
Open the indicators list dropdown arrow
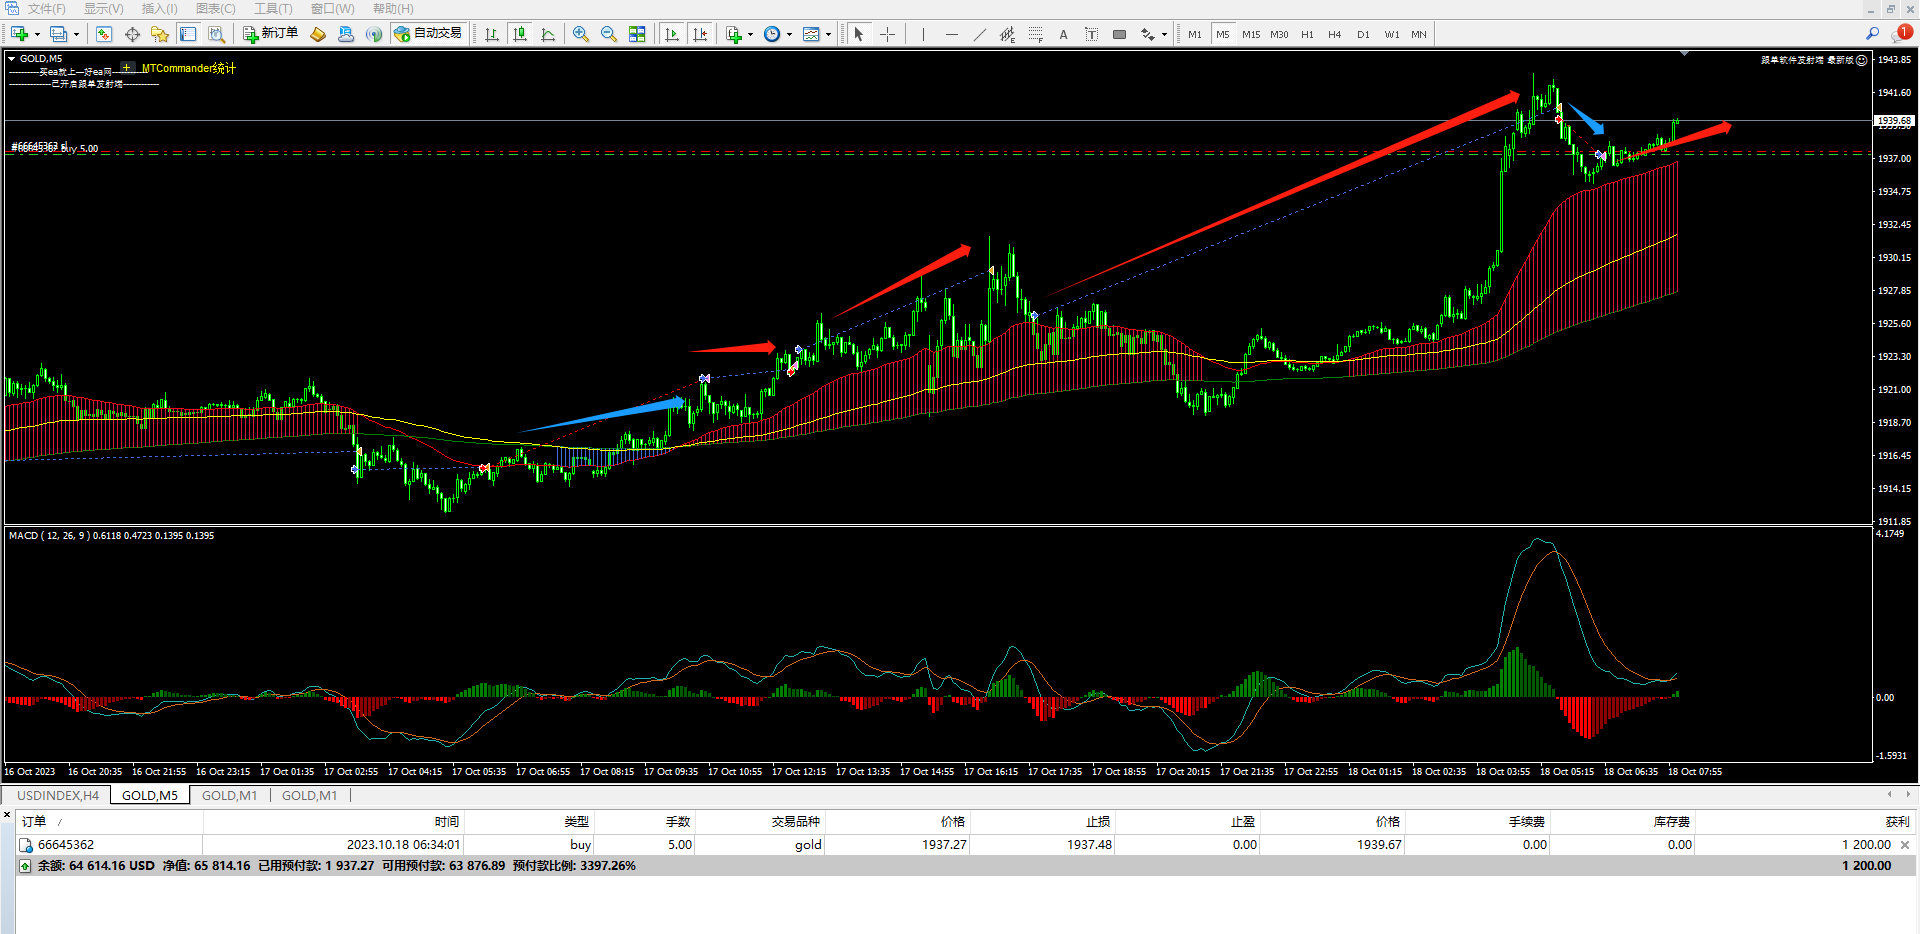coord(750,34)
